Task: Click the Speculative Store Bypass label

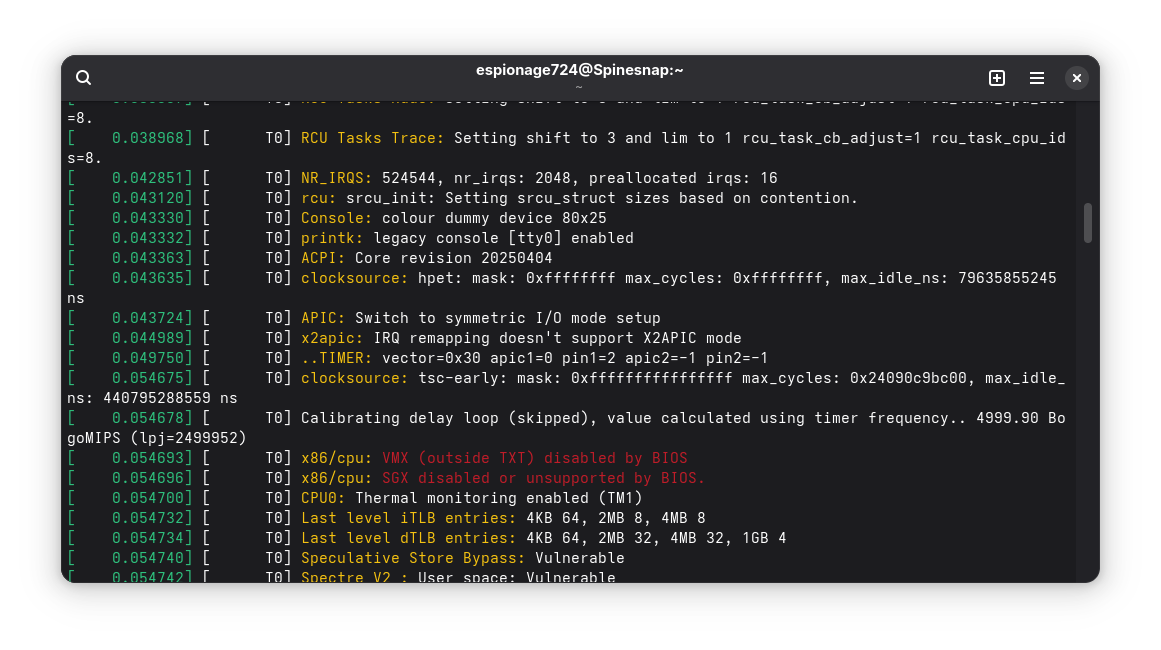Action: (413, 558)
